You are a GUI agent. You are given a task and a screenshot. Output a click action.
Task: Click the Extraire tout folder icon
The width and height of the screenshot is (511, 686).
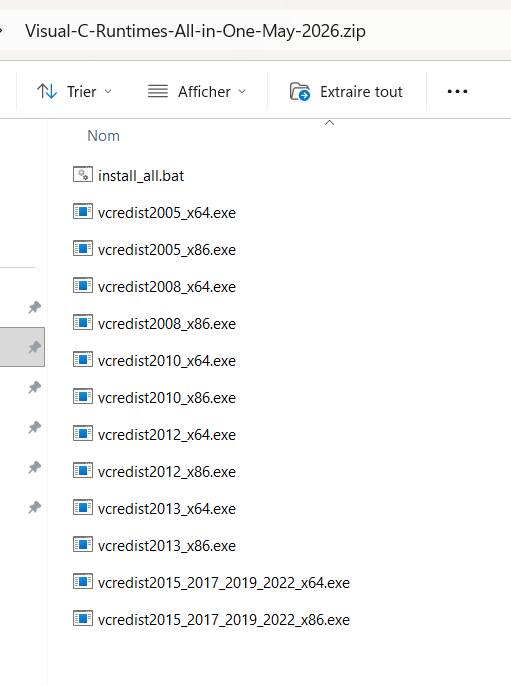pyautogui.click(x=300, y=91)
